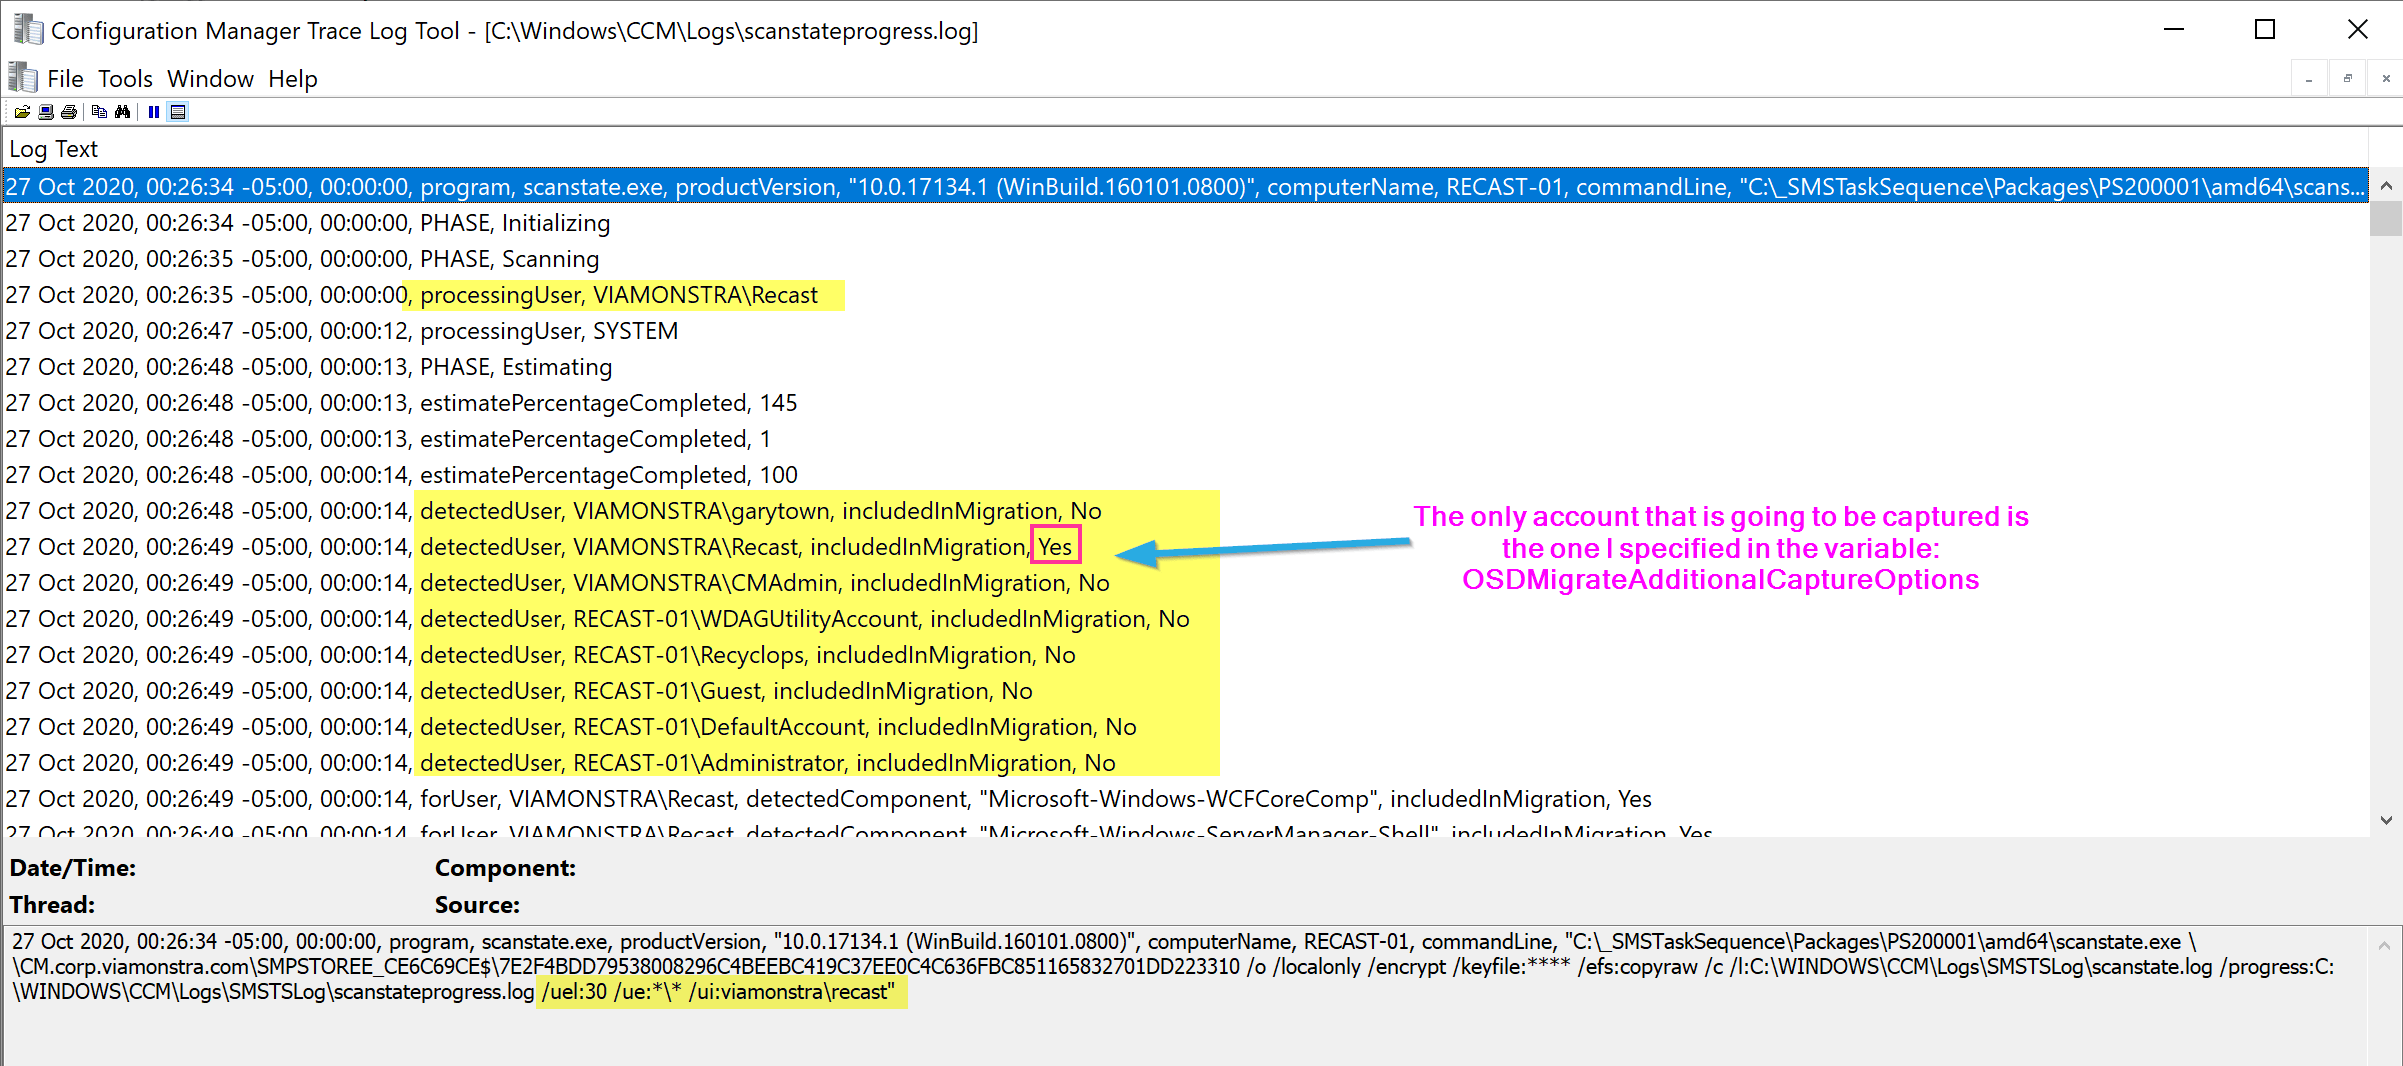Screen dimensions: 2403x1066
Task: Click the Open on Server computer icon
Action: pyautogui.click(x=46, y=112)
